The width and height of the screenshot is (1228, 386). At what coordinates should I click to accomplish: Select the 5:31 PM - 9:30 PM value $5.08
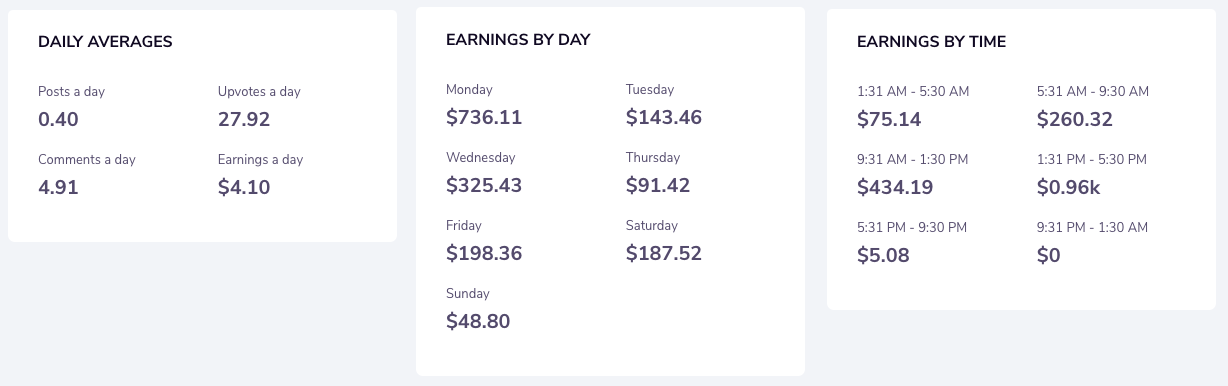click(883, 256)
